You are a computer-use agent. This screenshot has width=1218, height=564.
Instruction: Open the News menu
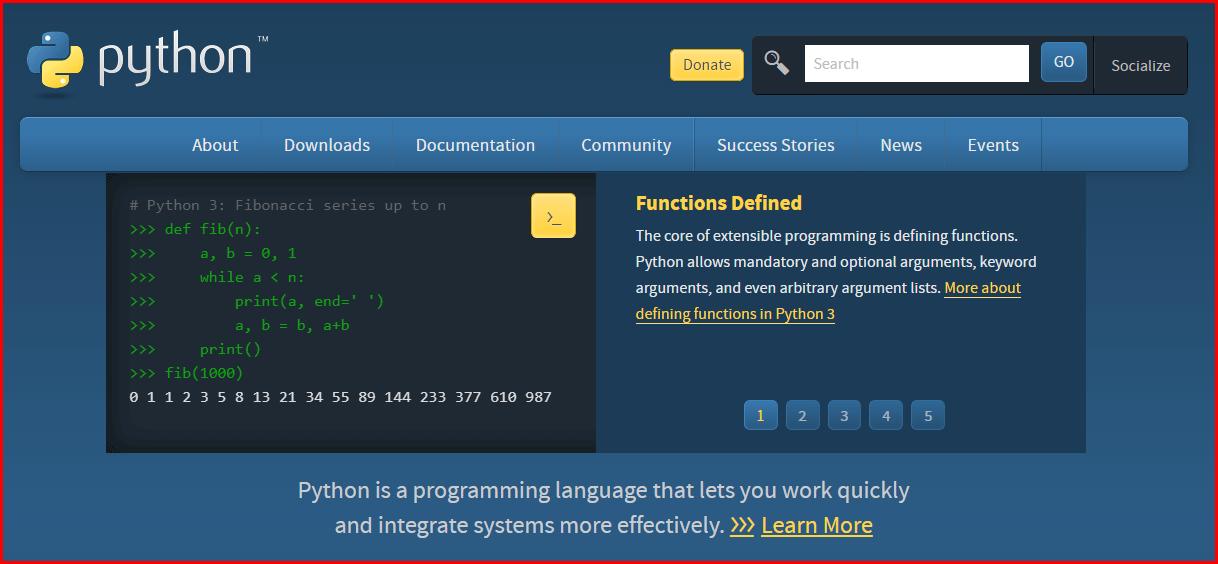pyautogui.click(x=901, y=145)
